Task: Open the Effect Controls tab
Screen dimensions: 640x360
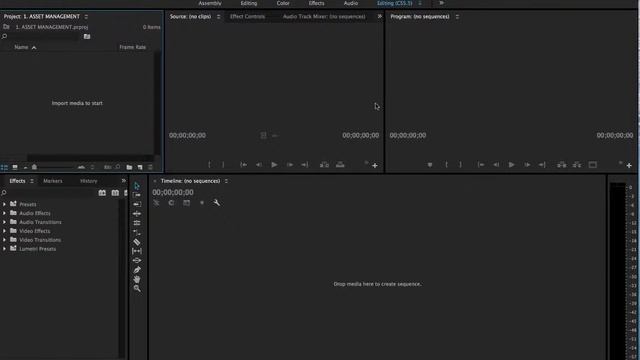Action: (247, 17)
